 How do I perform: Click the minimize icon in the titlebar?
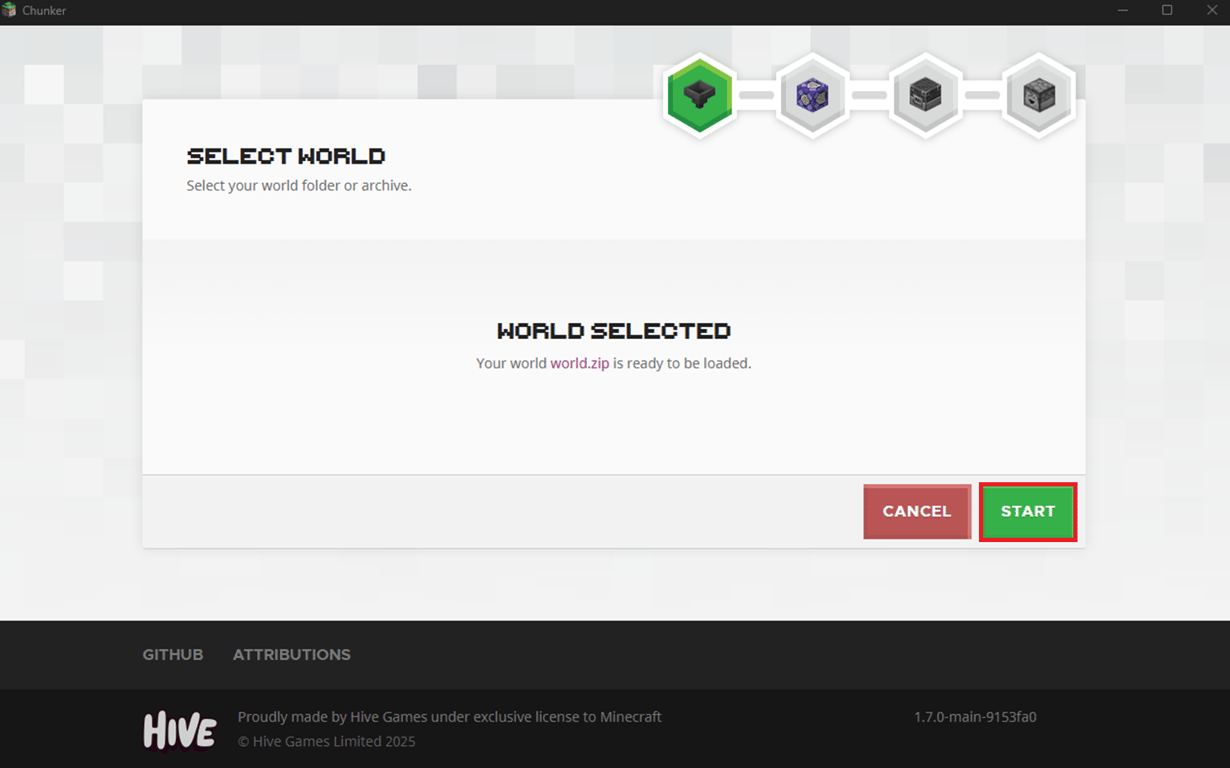point(1125,10)
